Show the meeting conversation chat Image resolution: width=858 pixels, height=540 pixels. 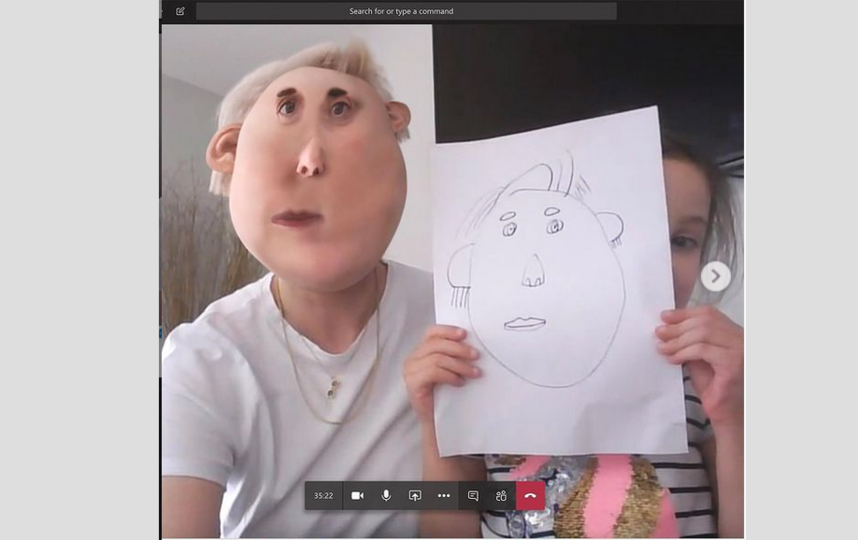coord(473,496)
